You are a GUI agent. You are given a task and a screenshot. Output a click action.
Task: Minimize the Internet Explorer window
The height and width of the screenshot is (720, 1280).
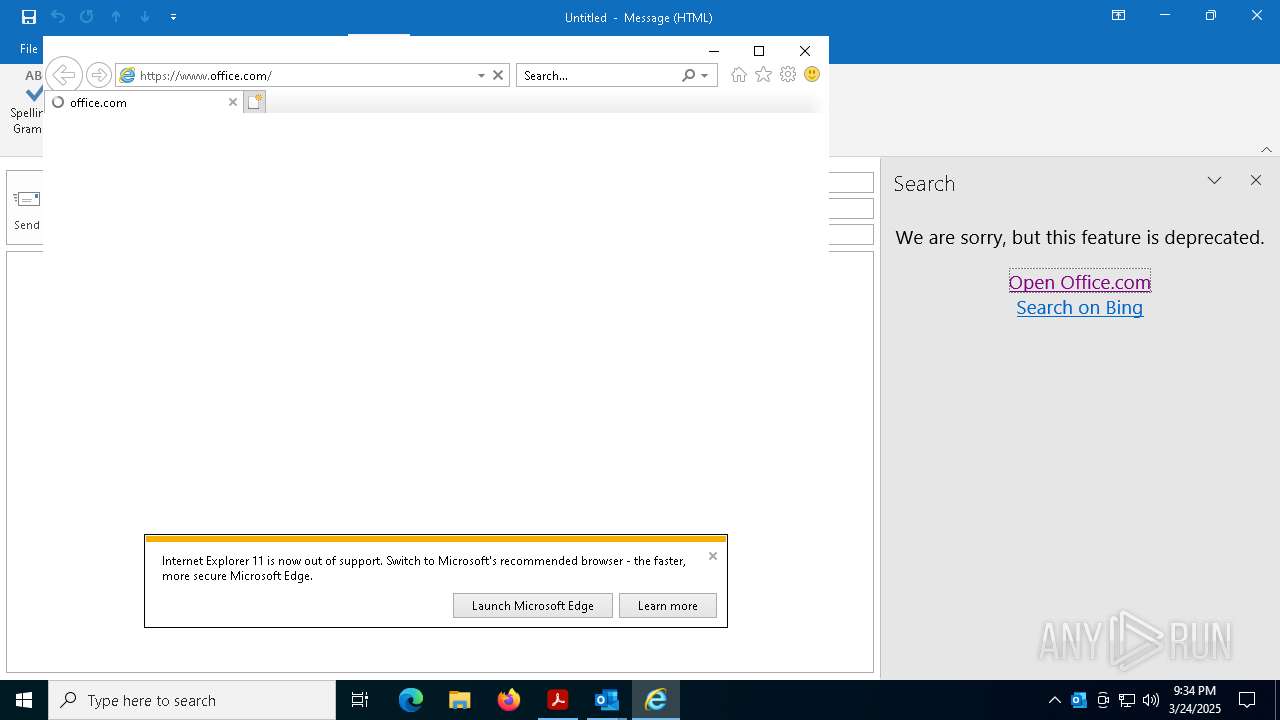point(714,51)
